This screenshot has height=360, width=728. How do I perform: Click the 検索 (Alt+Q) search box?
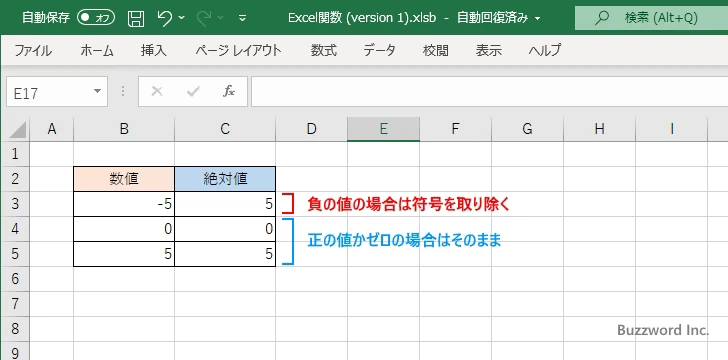pyautogui.click(x=651, y=18)
